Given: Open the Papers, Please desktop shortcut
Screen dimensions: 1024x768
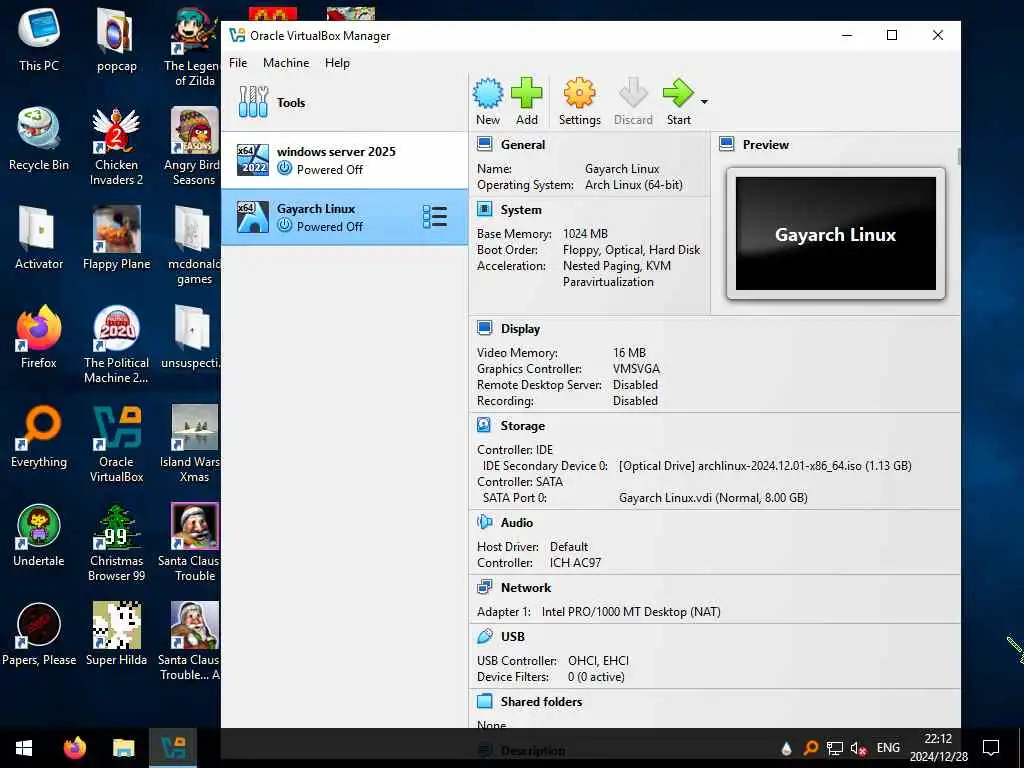Looking at the screenshot, I should click(39, 634).
